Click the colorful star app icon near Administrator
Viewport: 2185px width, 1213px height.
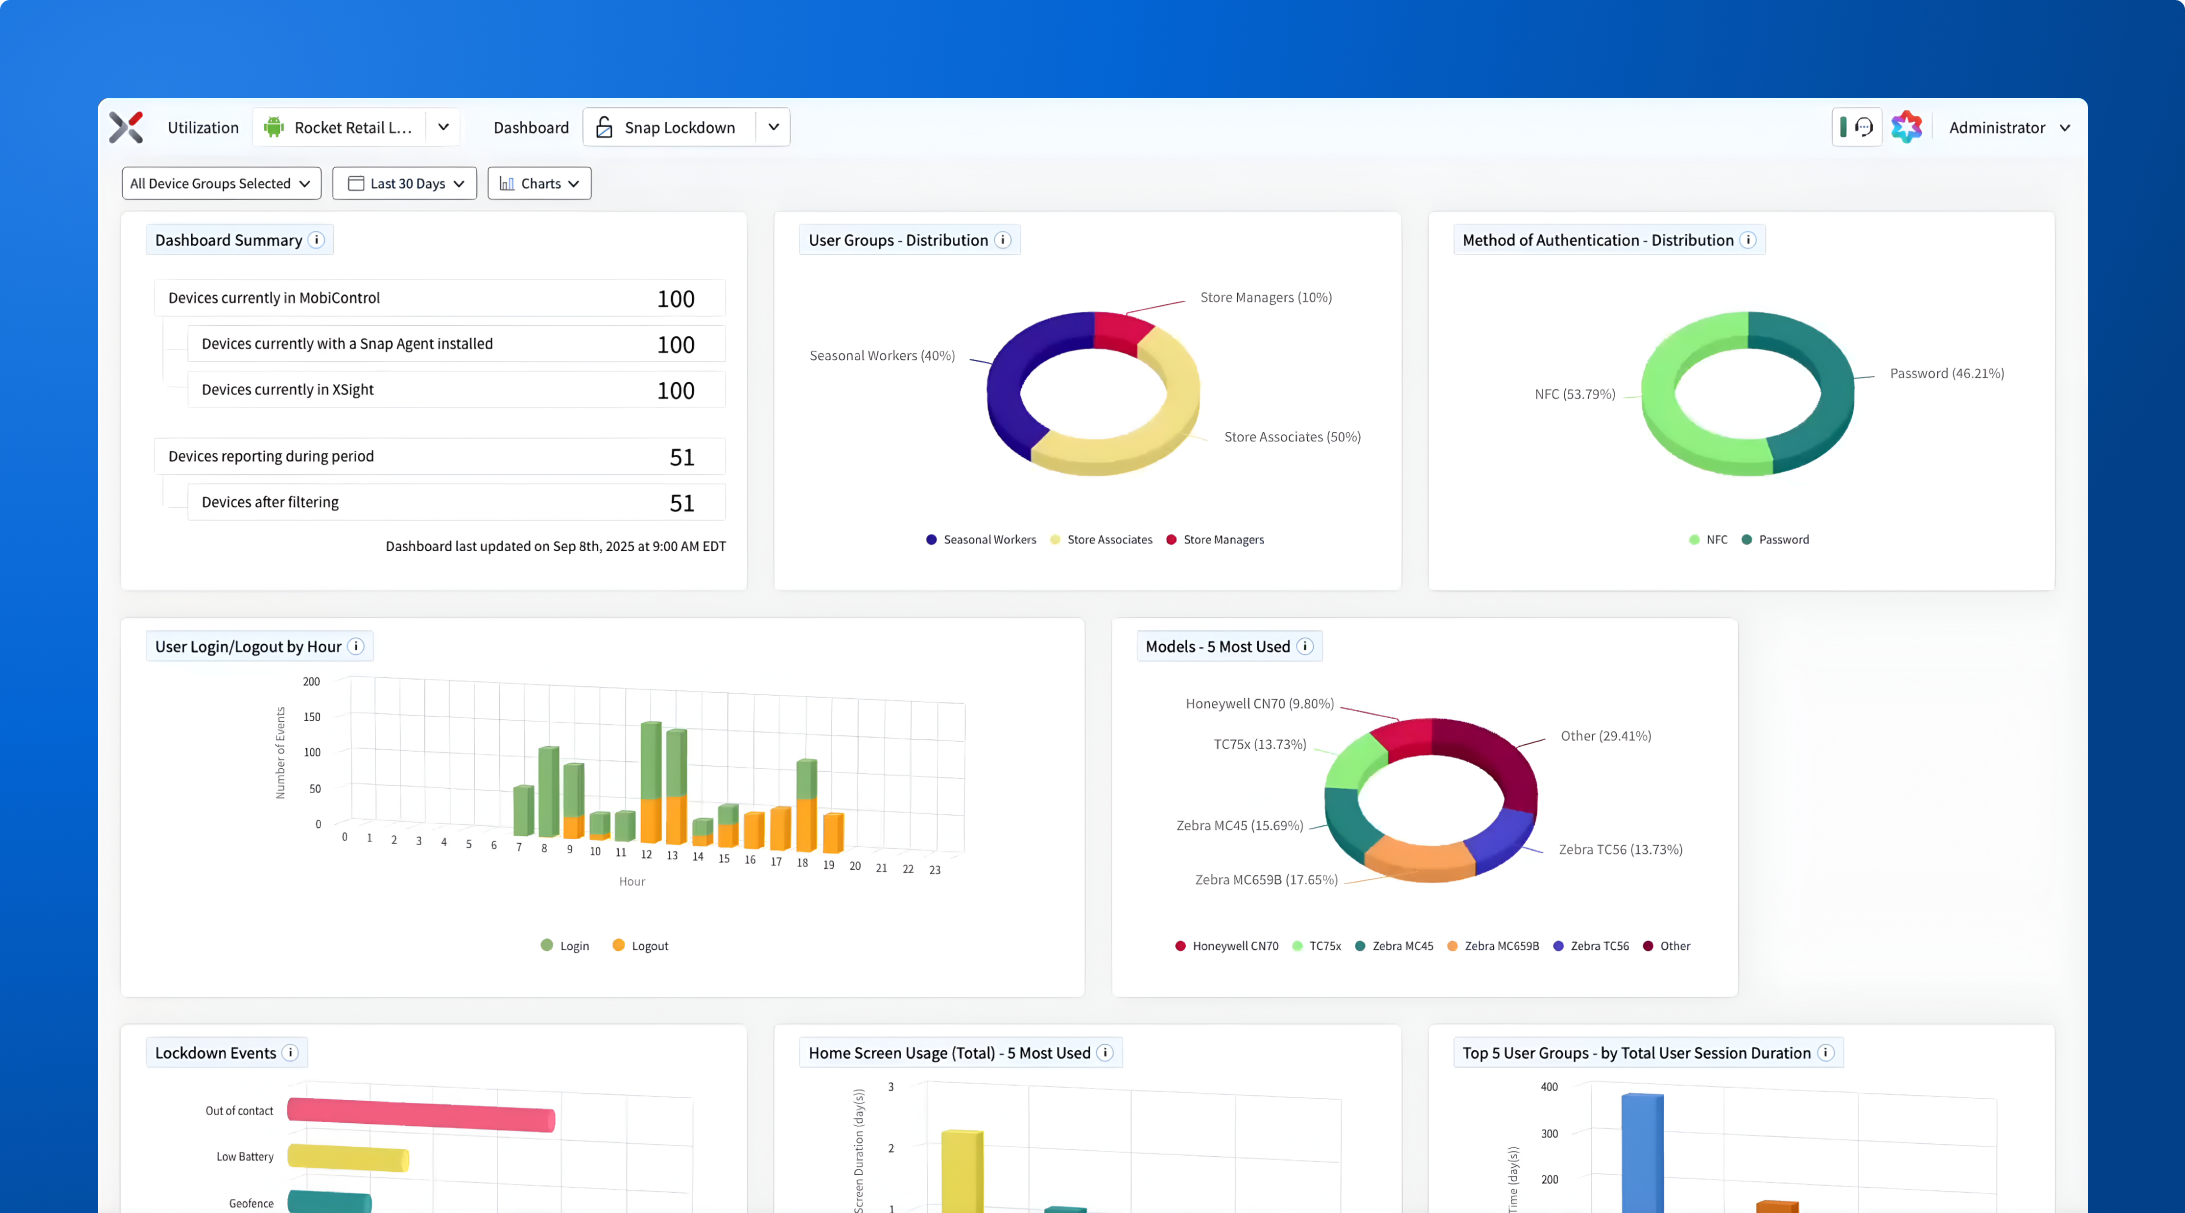[1907, 126]
